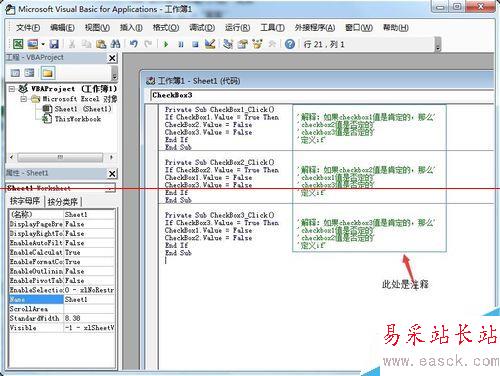Image resolution: width=500 pixels, height=376 pixels.
Task: Run the macro with green play icon
Action: click(x=166, y=44)
